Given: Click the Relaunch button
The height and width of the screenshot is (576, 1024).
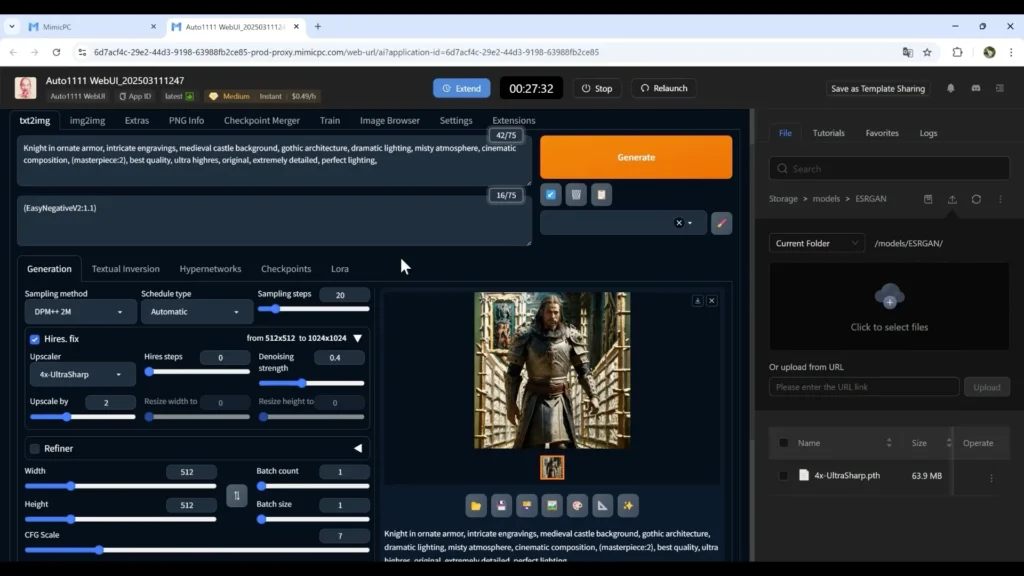Looking at the screenshot, I should [x=664, y=88].
